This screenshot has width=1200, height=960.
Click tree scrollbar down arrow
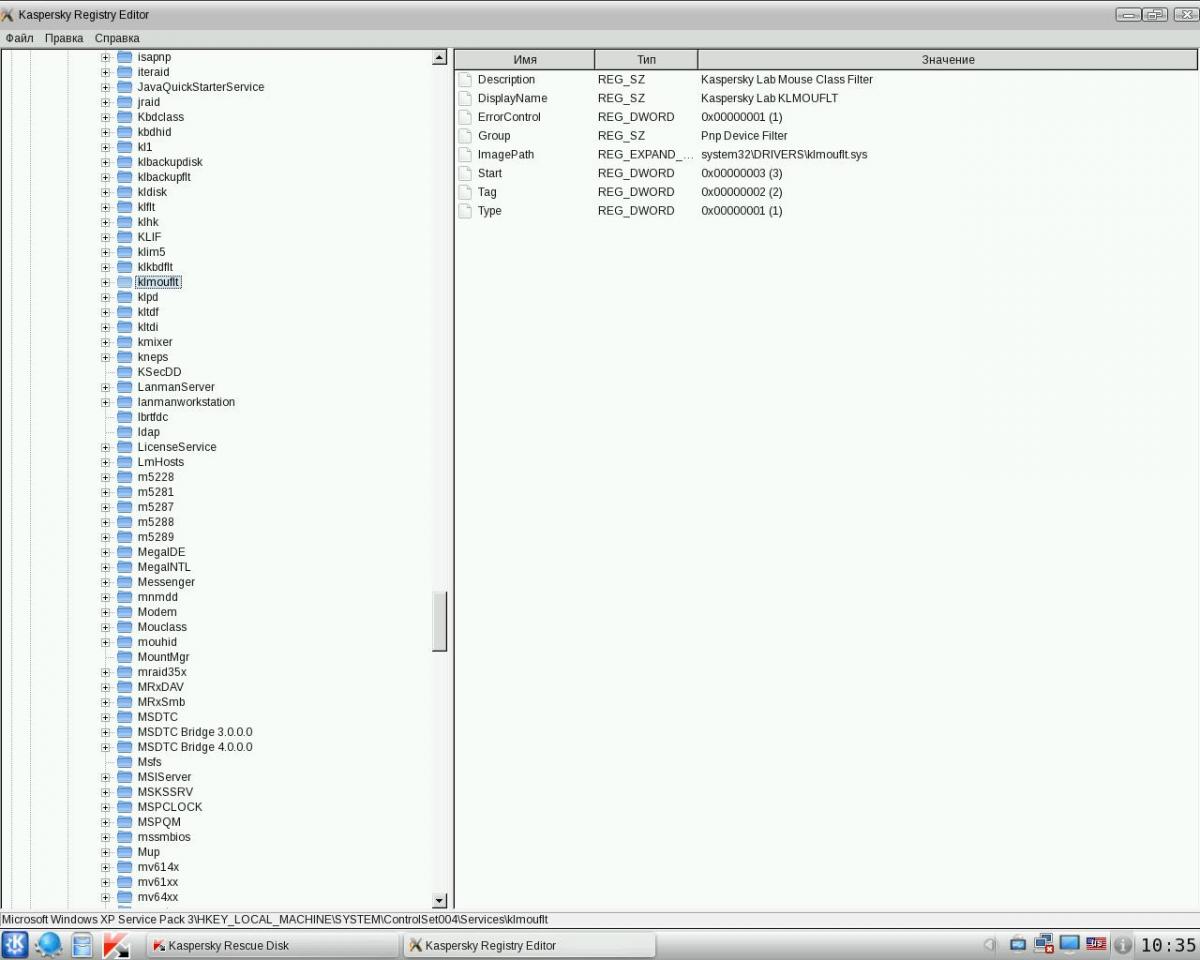tap(439, 900)
